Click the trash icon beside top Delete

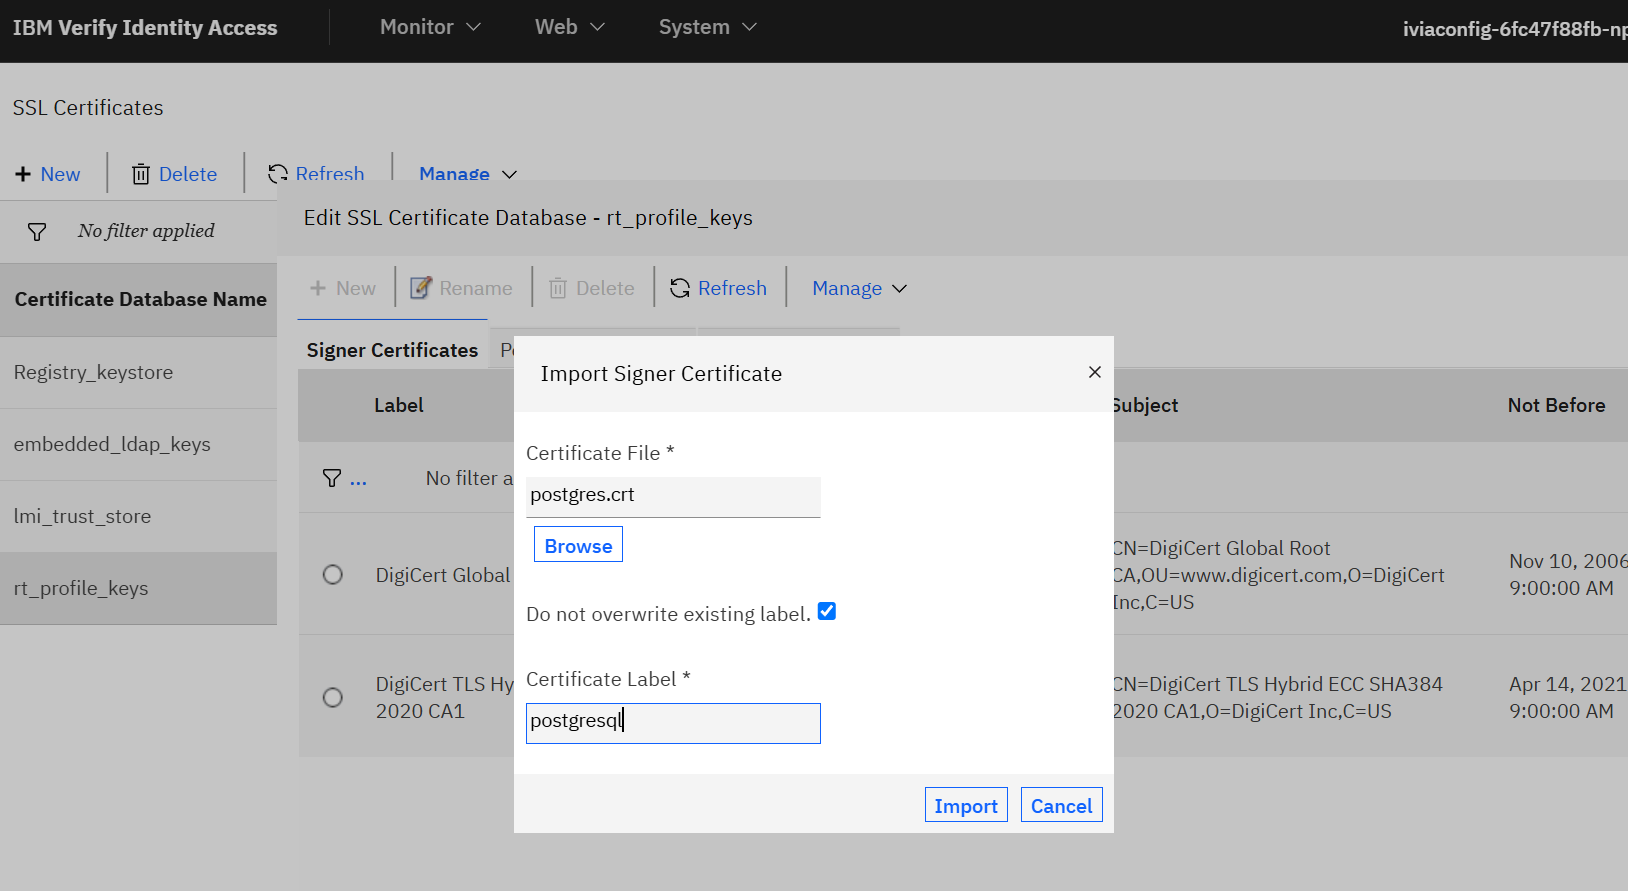[x=141, y=174]
